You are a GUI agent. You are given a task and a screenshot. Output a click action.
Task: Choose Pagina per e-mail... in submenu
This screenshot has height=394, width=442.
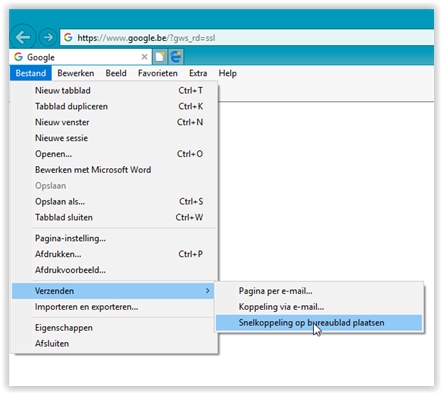319,291
